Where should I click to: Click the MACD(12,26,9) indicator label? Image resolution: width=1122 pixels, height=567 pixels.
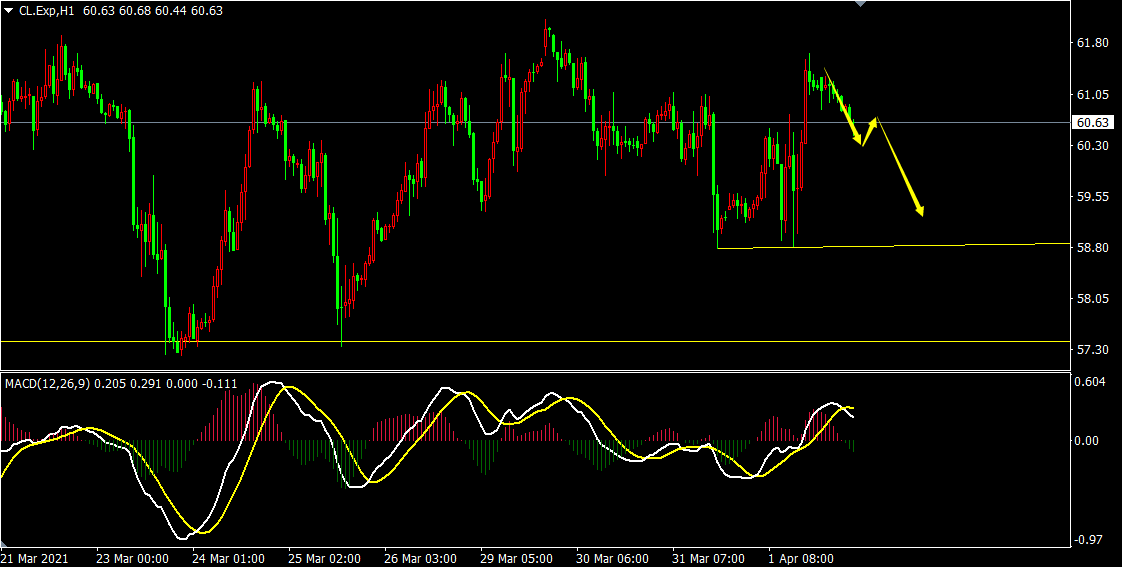pos(47,383)
